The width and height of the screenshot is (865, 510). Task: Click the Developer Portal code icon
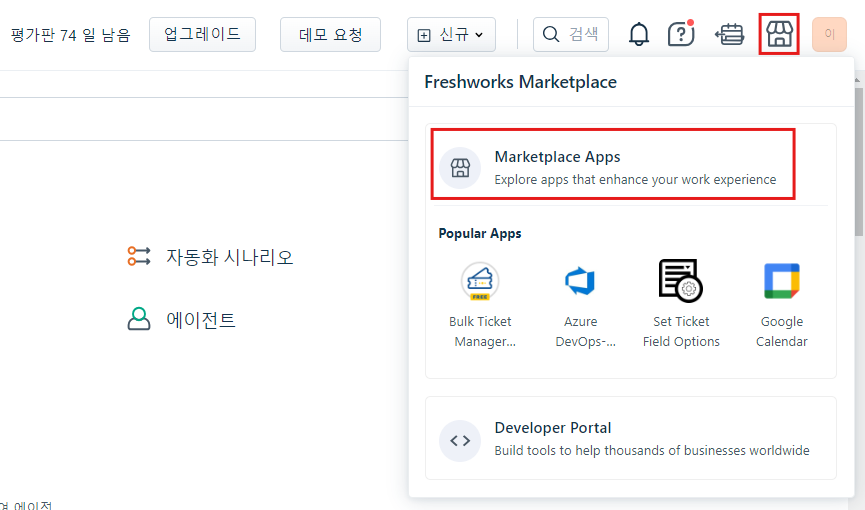[x=460, y=440]
